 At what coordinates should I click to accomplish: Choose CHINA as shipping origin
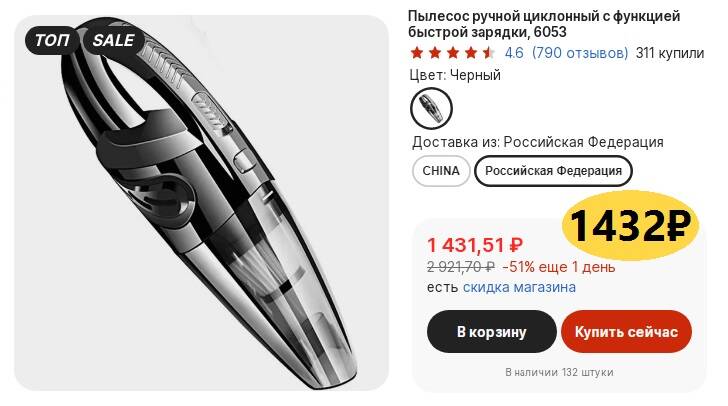tap(441, 171)
